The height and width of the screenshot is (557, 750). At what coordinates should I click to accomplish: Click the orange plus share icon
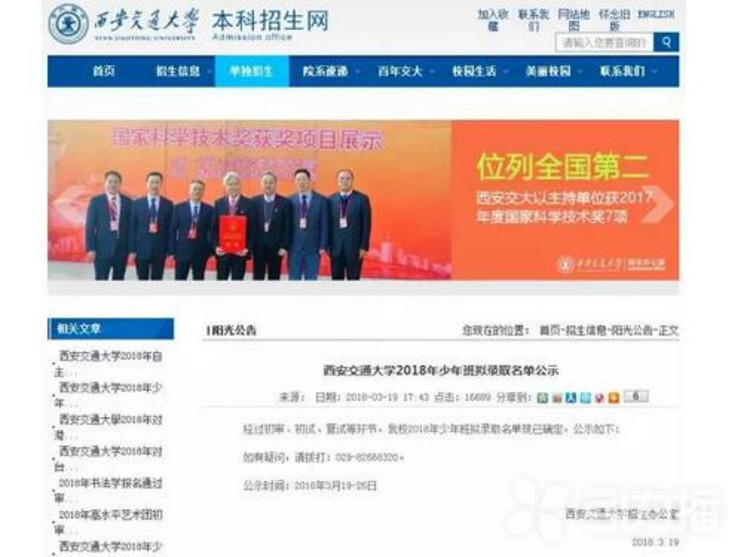(x=614, y=397)
